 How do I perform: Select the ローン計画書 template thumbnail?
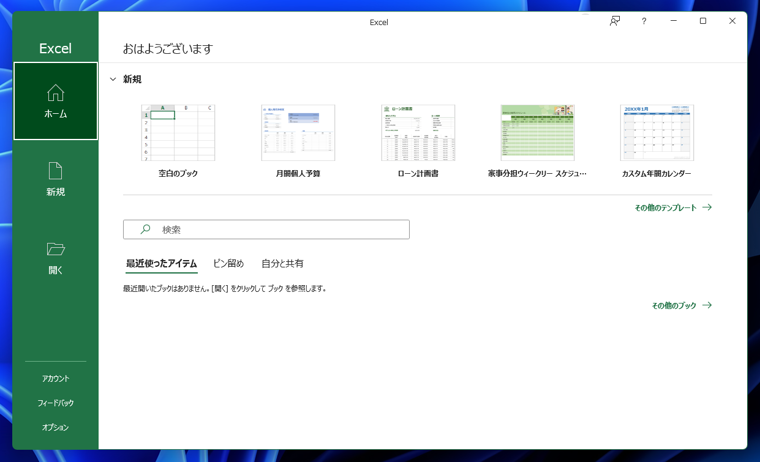coord(418,132)
